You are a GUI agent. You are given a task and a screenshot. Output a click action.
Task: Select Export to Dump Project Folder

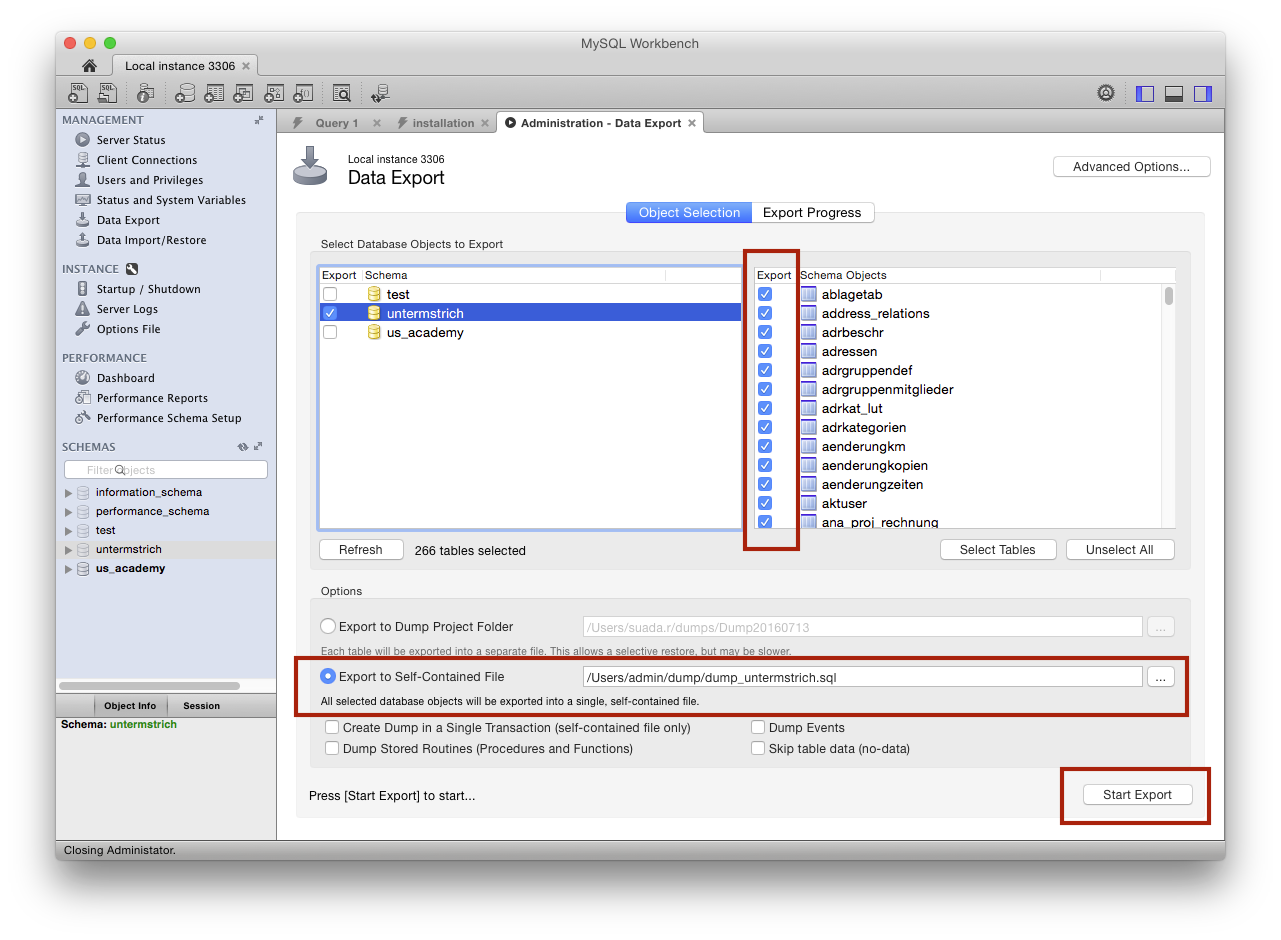[x=328, y=627]
